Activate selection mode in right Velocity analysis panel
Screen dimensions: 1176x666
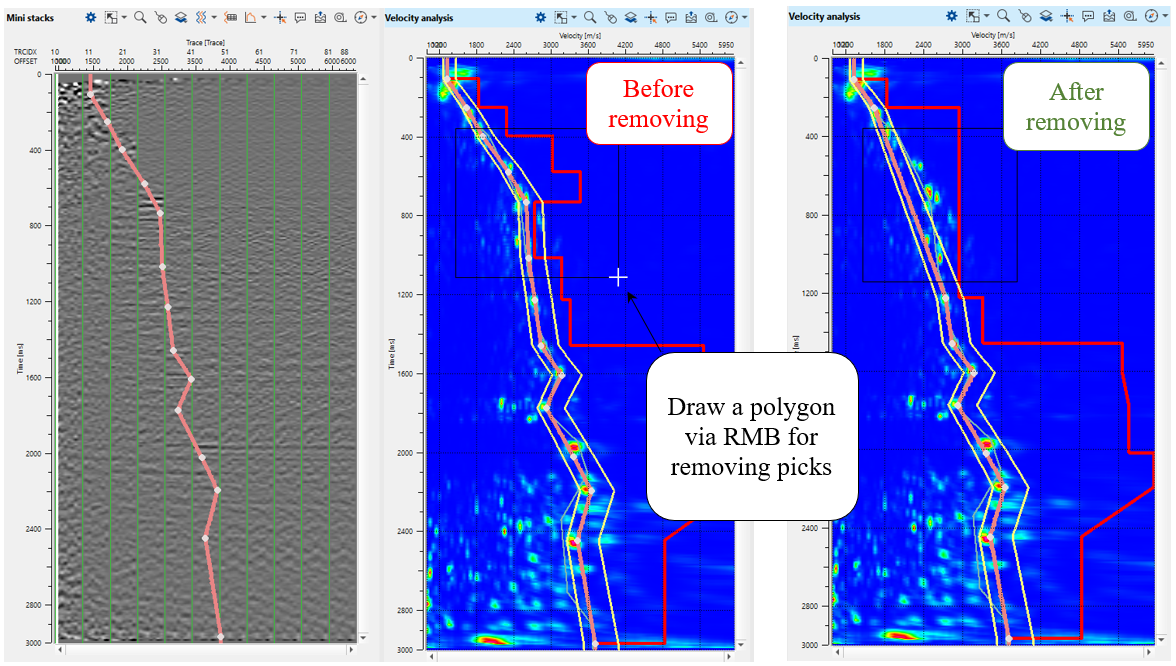(973, 16)
